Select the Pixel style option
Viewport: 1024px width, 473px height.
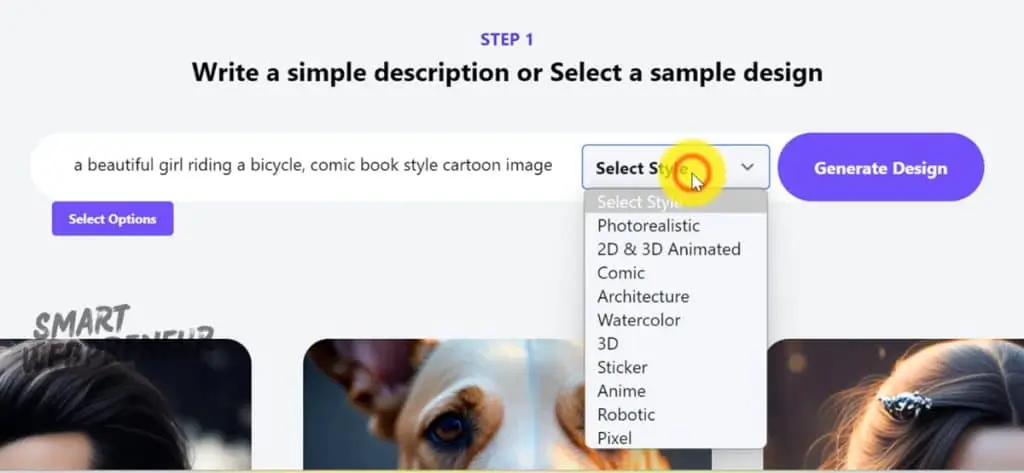(x=614, y=438)
